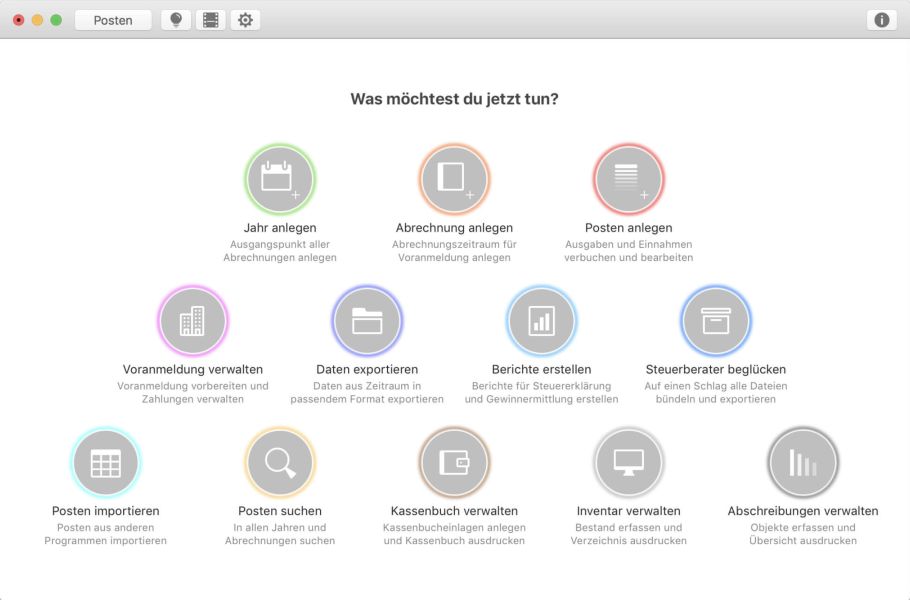Click the lightbulb tips toolbar icon
The height and width of the screenshot is (600, 910).
pyautogui.click(x=176, y=20)
